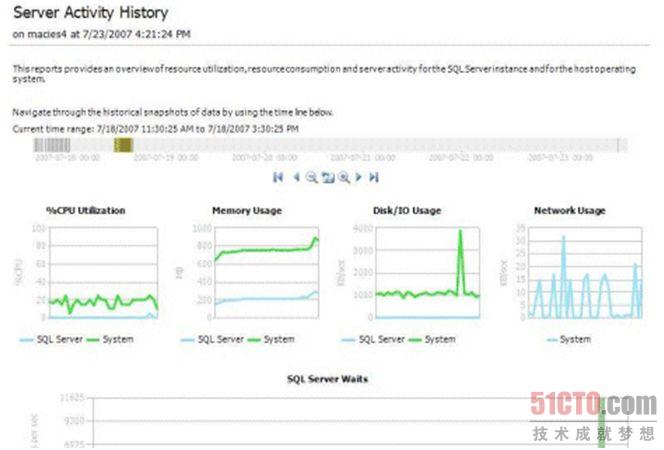This screenshot has height=450, width=664.
Task: Jump to last snapshot in timeline
Action: point(374,177)
